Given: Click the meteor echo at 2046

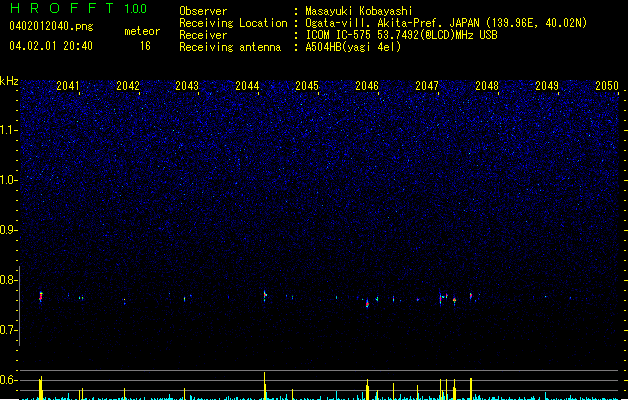Looking at the screenshot, I should 367,303.
